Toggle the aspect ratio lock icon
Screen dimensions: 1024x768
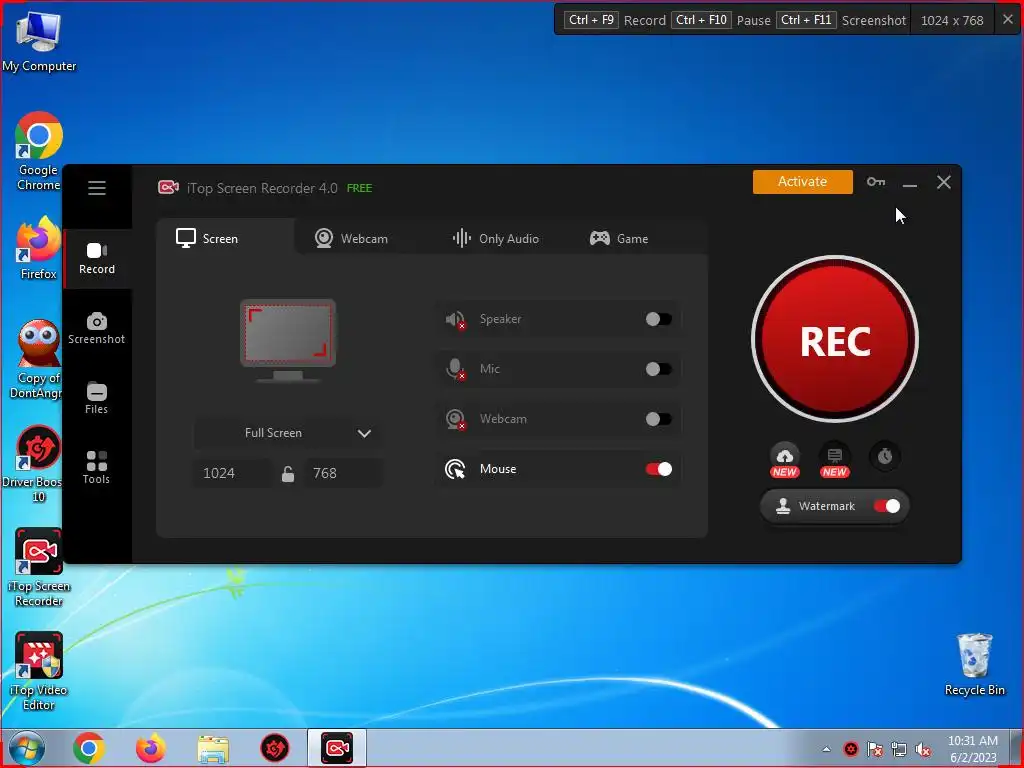[287, 473]
